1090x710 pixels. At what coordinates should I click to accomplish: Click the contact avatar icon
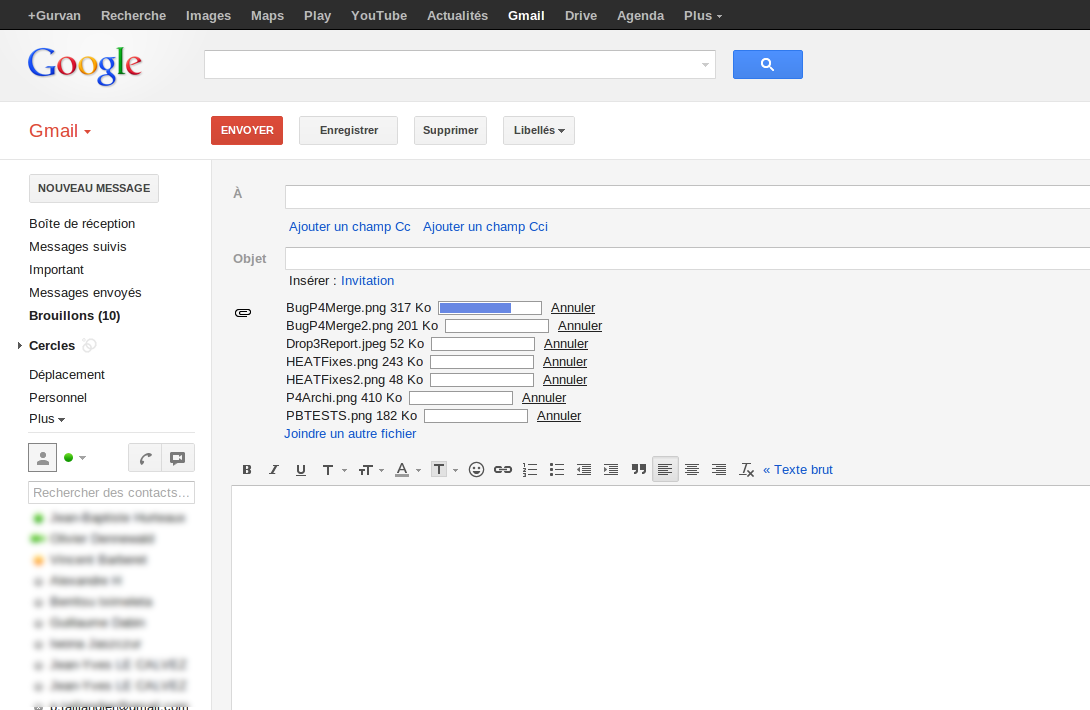(x=42, y=458)
